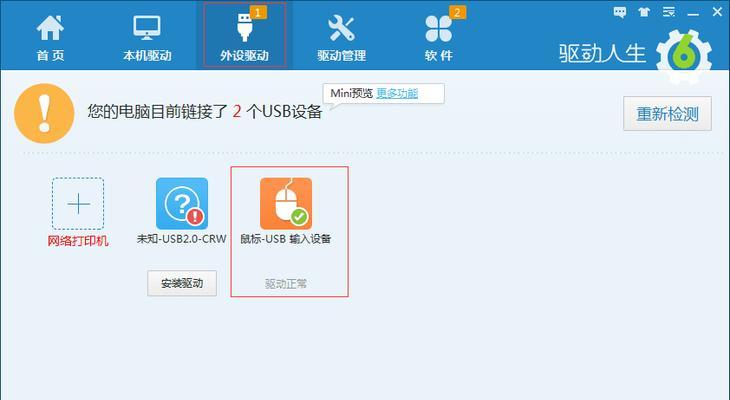Select the 外设驱动 tab
This screenshot has height=400, width=730.
point(244,35)
